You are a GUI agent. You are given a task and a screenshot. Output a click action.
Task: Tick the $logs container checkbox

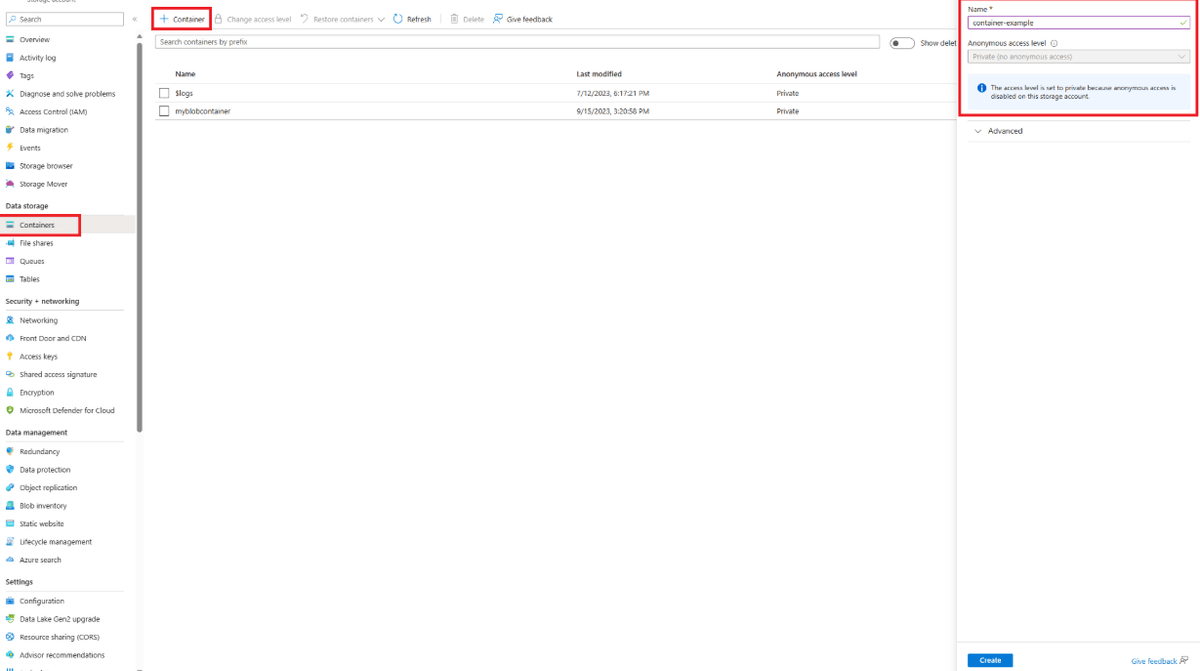(164, 93)
